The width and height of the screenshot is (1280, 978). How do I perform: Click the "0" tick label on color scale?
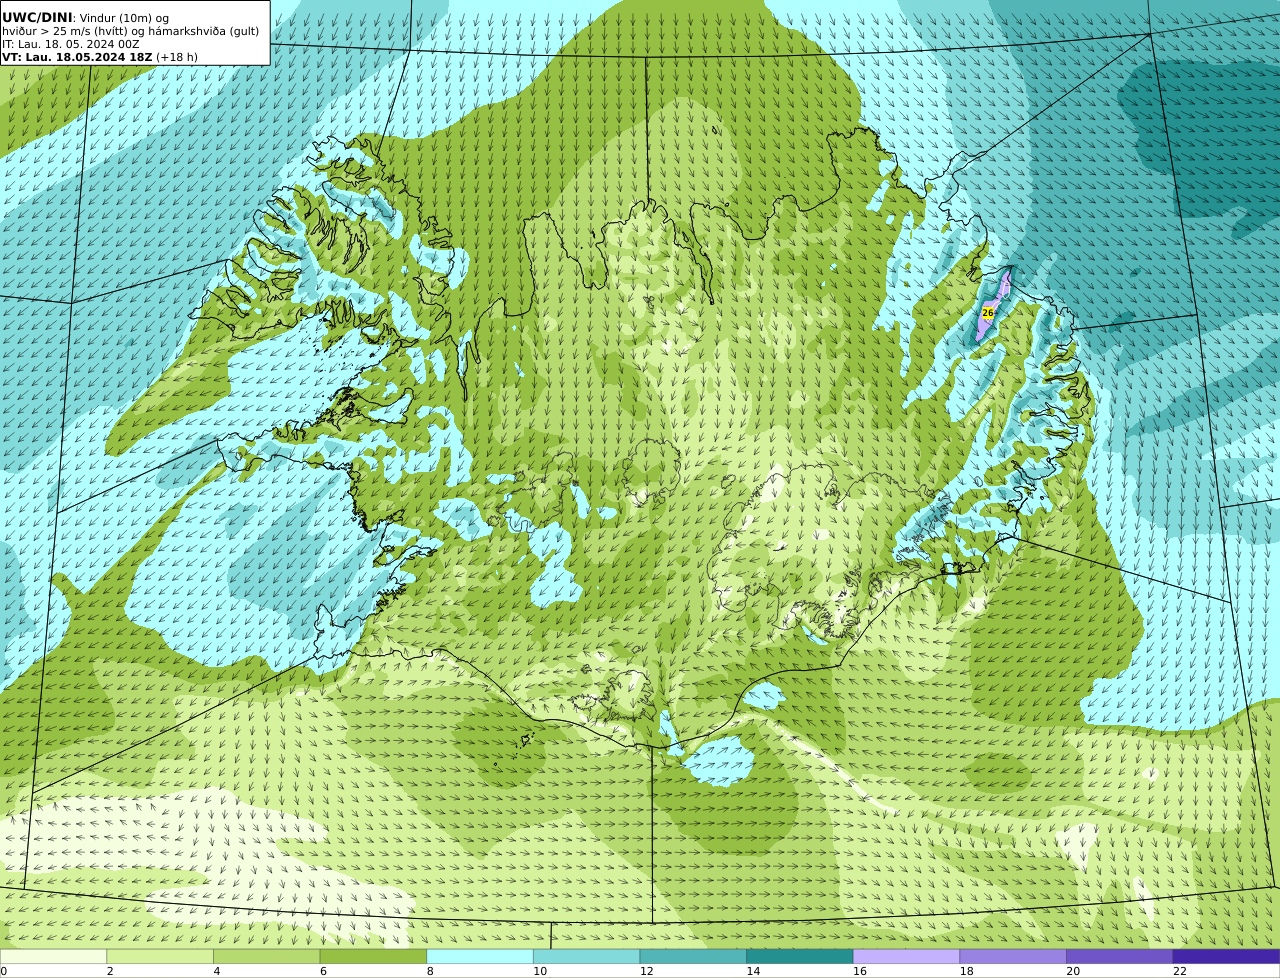point(4,971)
